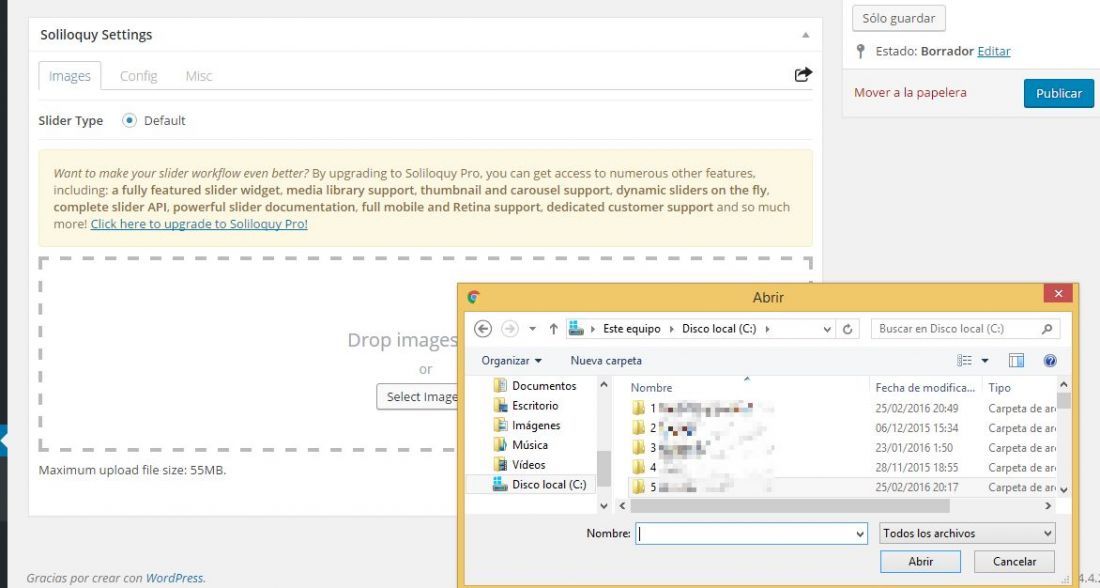This screenshot has width=1100, height=588.
Task: Follow the upgrade to Soliloquy Pro link
Action: tap(199, 225)
